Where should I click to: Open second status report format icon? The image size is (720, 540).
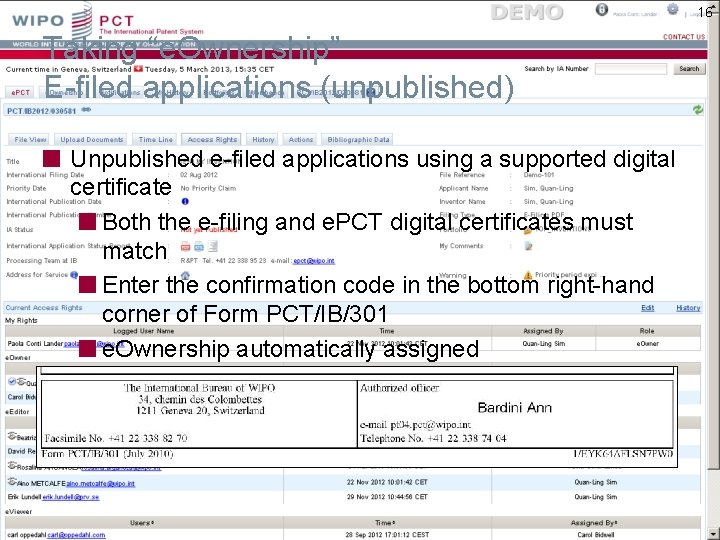[x=199, y=247]
